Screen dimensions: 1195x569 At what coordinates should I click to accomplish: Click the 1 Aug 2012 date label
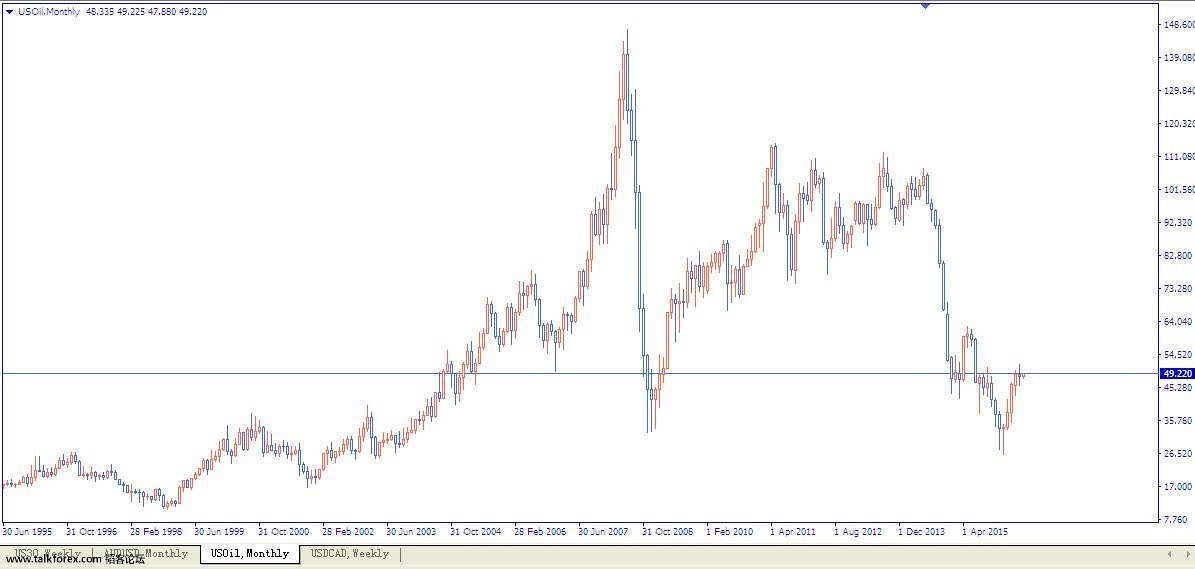point(857,532)
